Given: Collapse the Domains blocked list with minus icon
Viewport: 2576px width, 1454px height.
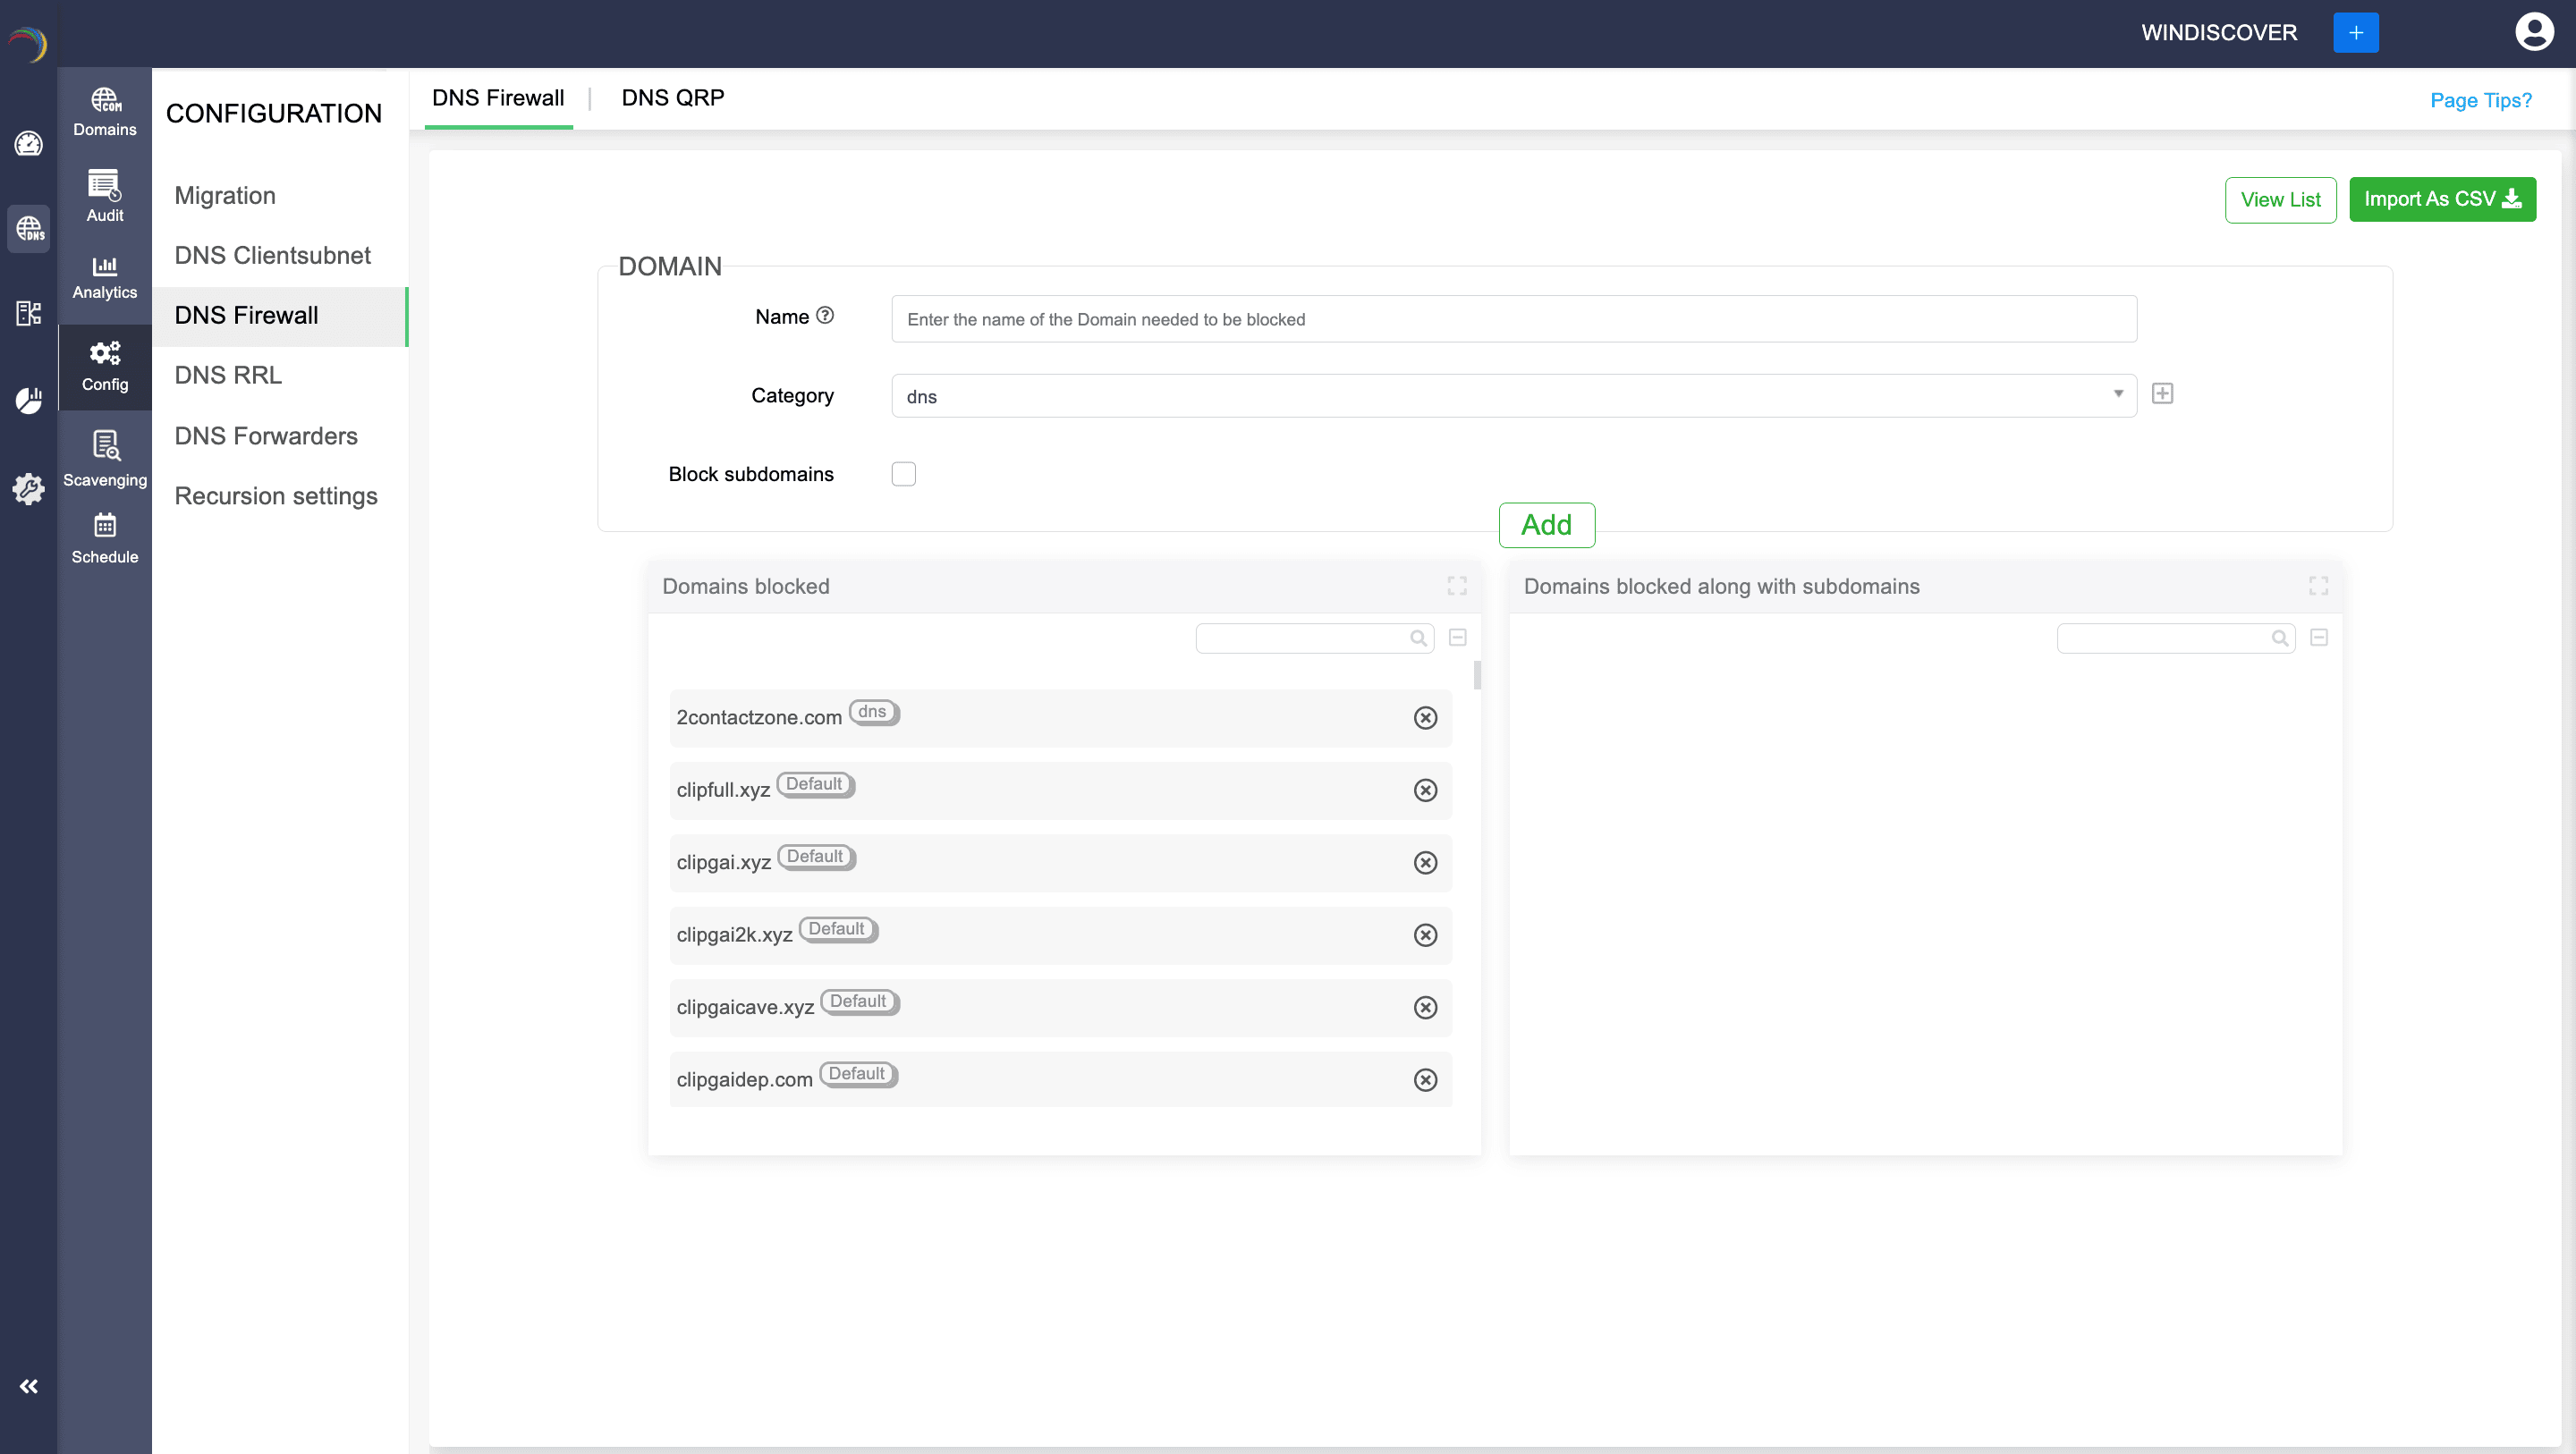Looking at the screenshot, I should [1457, 638].
